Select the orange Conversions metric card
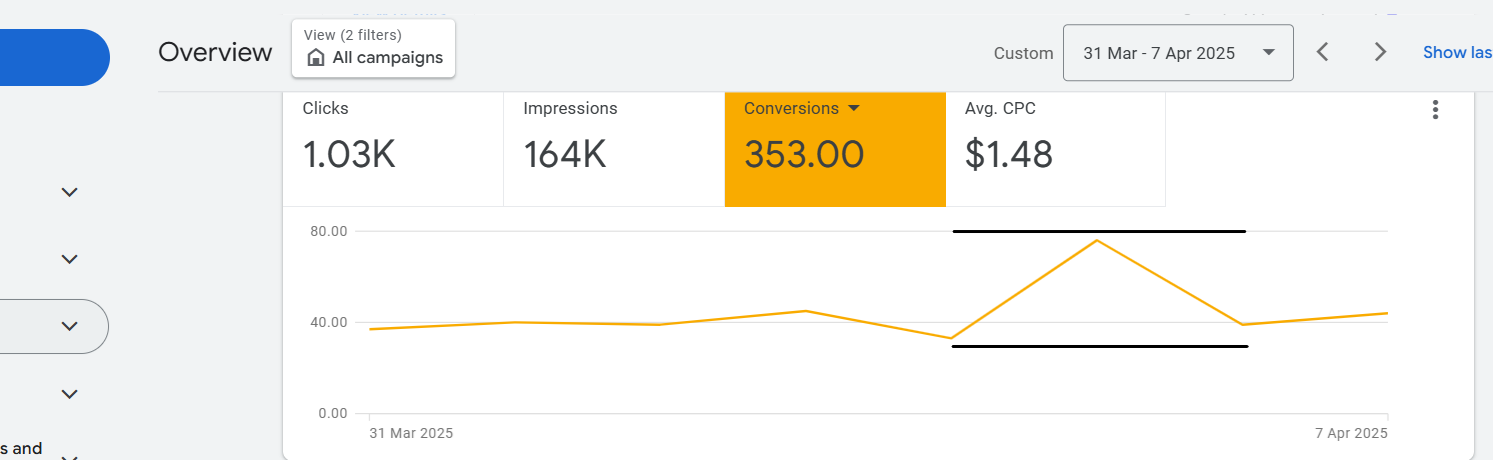This screenshot has width=1493, height=460. (x=834, y=149)
